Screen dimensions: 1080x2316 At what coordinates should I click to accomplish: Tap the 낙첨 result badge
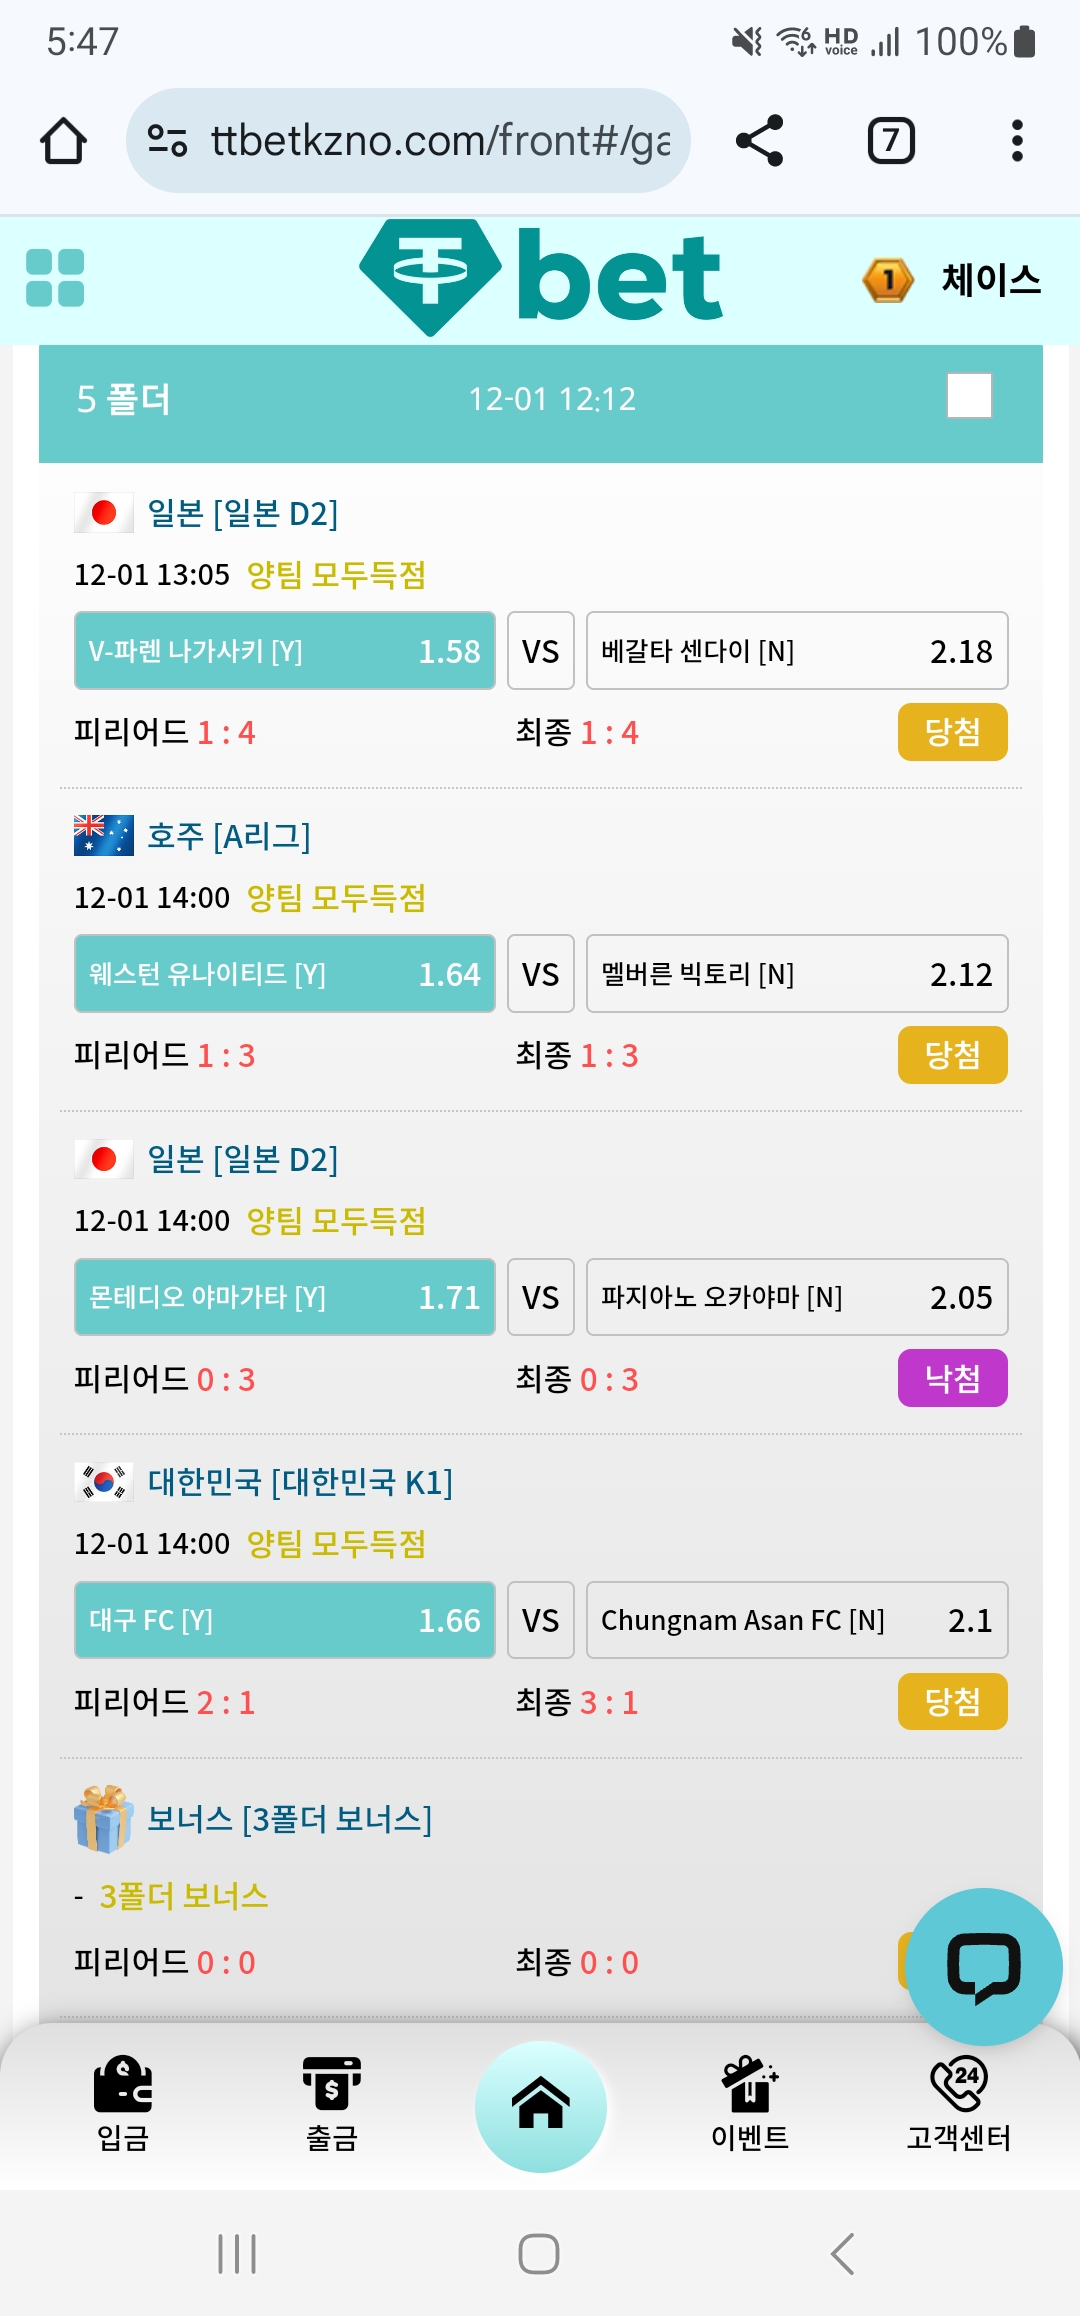pos(953,1378)
